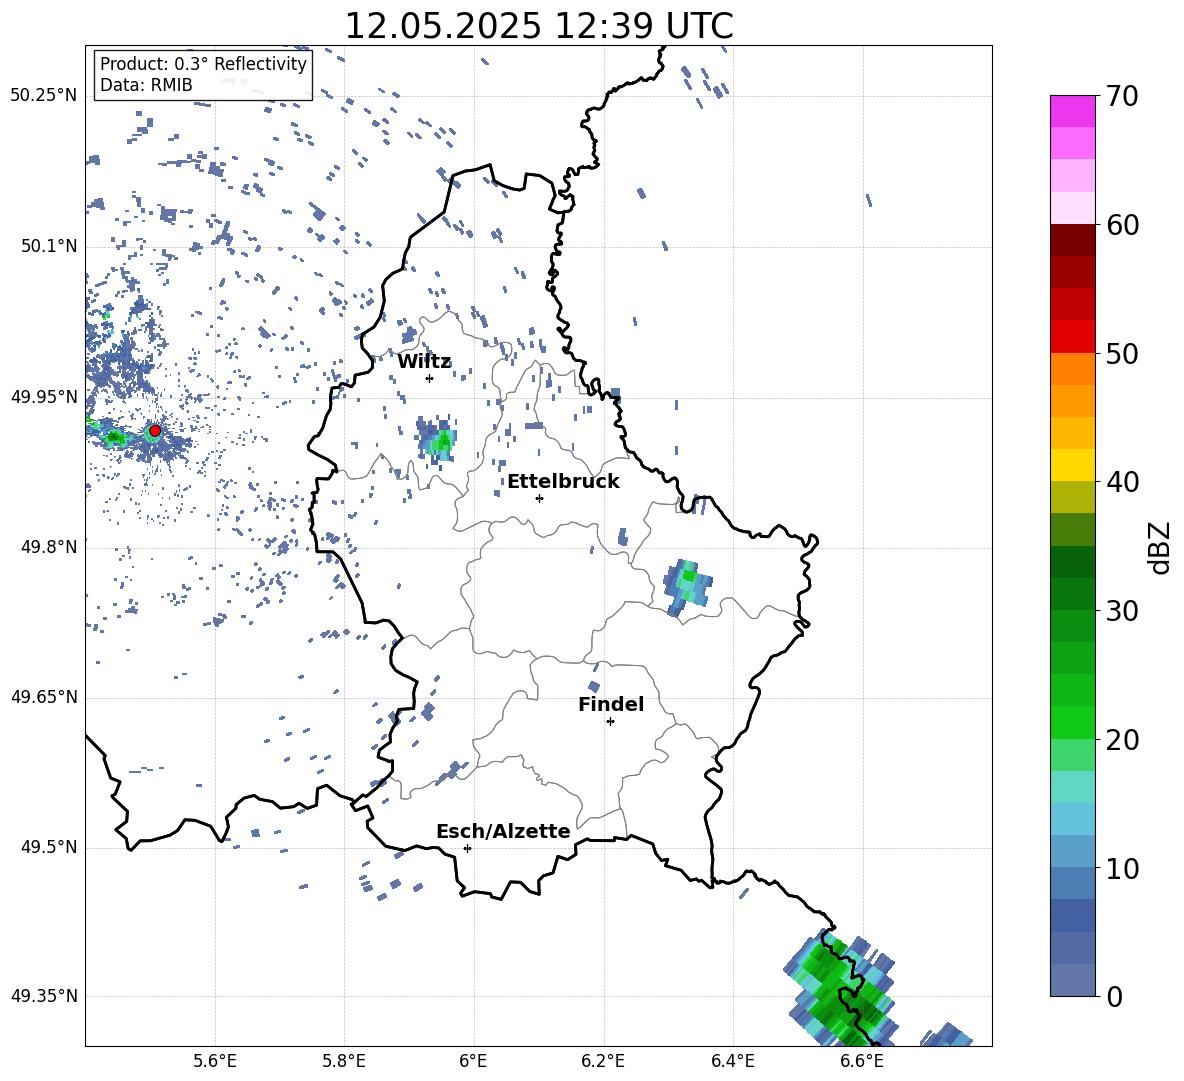Select the Findel station cross marker
This screenshot has height=1081, width=1184.
point(610,722)
